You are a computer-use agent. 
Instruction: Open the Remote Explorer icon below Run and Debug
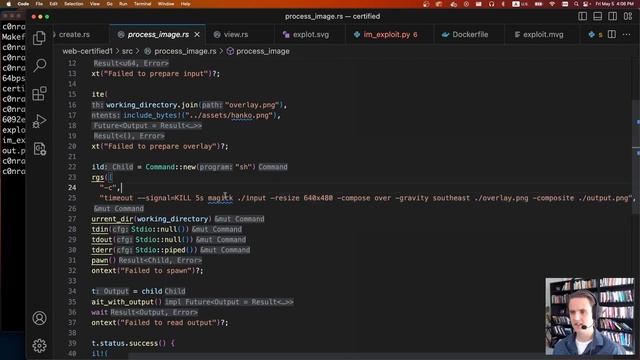point(40,149)
